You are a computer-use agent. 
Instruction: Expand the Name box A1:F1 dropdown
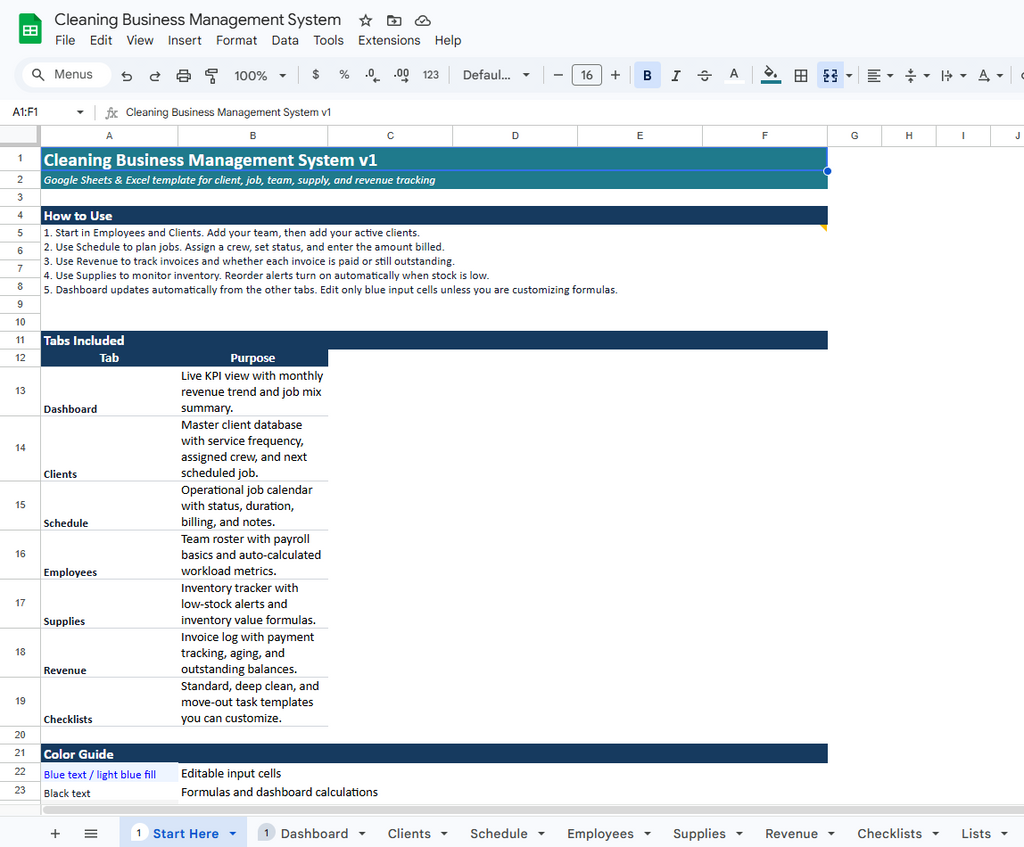point(80,112)
